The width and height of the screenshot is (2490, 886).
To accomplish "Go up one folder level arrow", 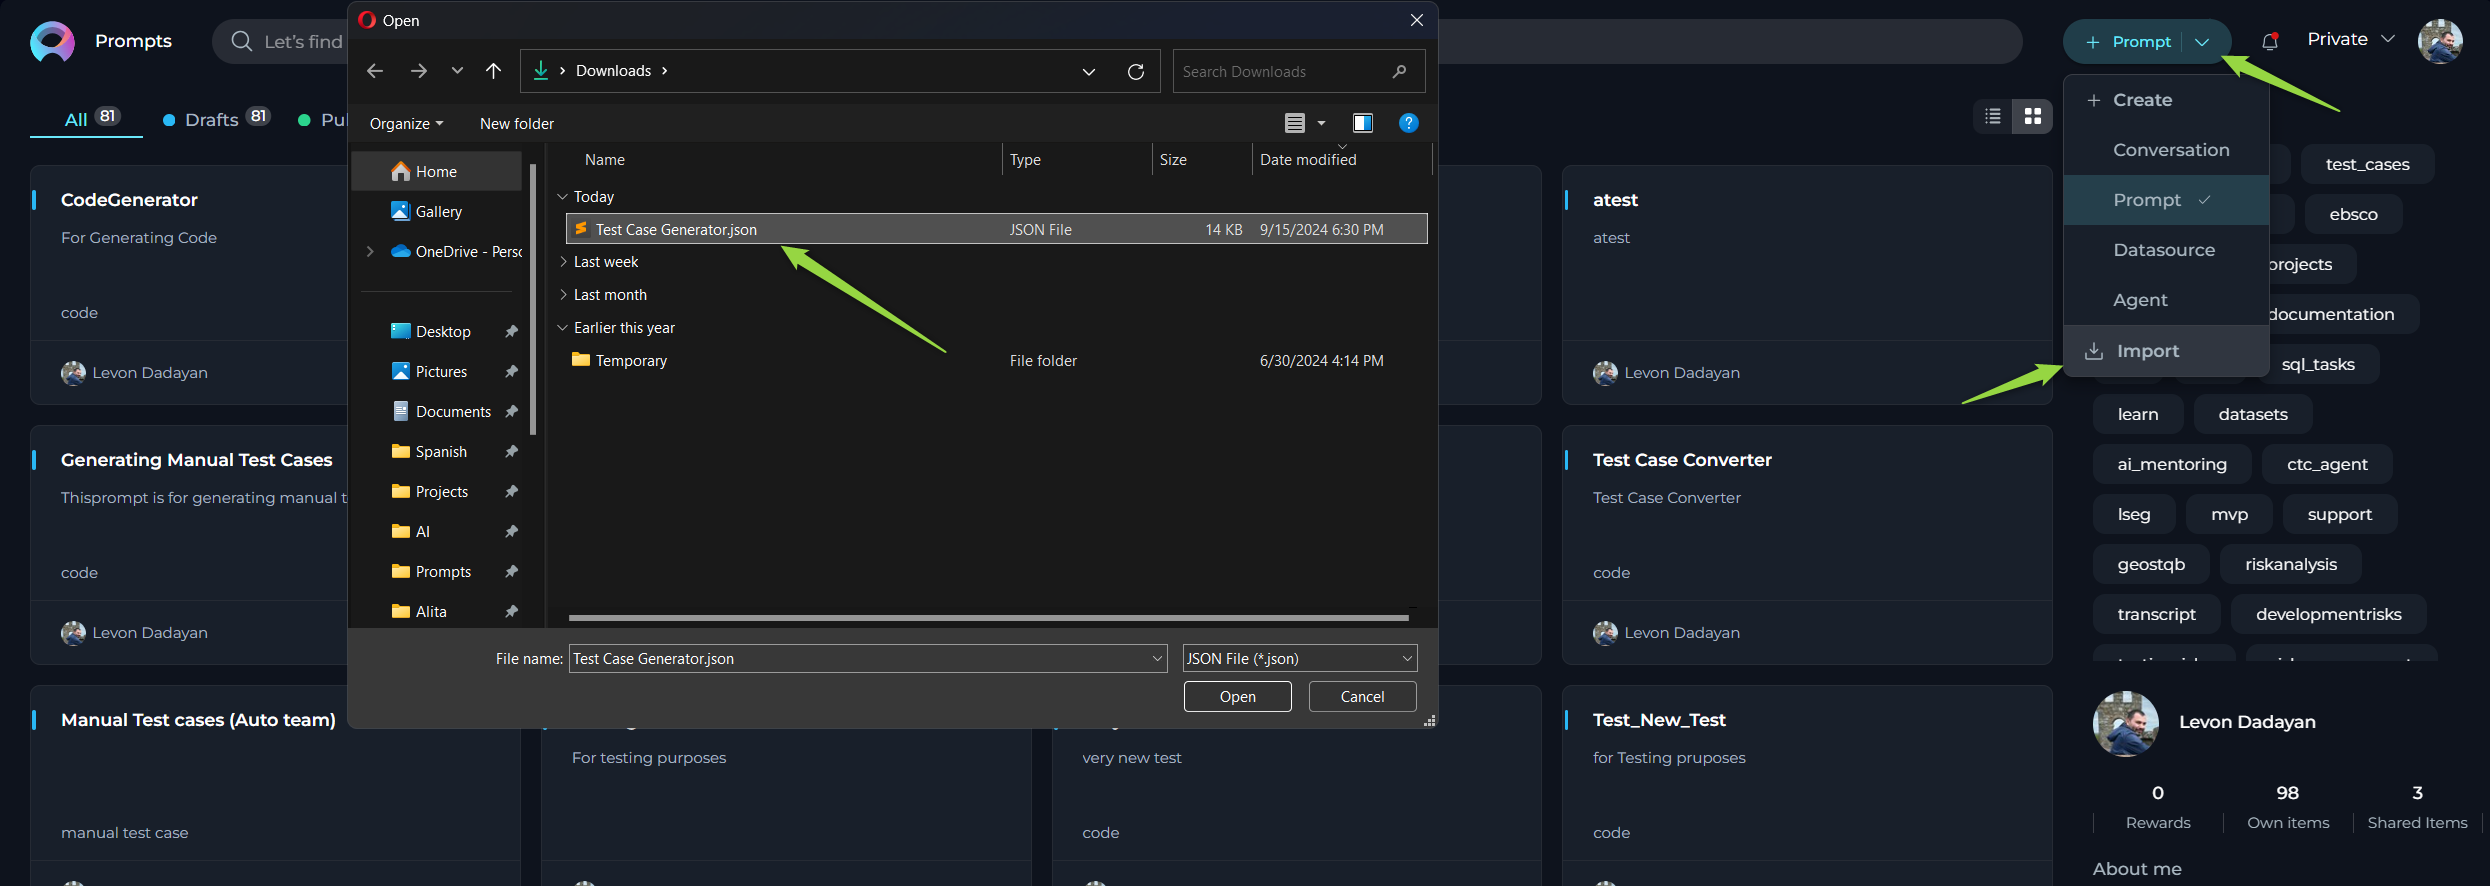I will pos(493,70).
